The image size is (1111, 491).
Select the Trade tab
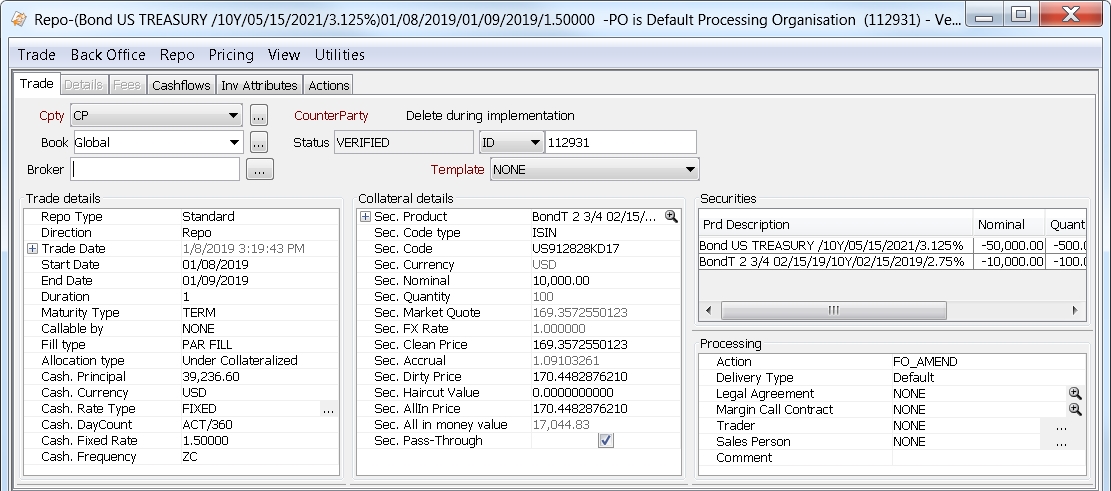(x=36, y=84)
